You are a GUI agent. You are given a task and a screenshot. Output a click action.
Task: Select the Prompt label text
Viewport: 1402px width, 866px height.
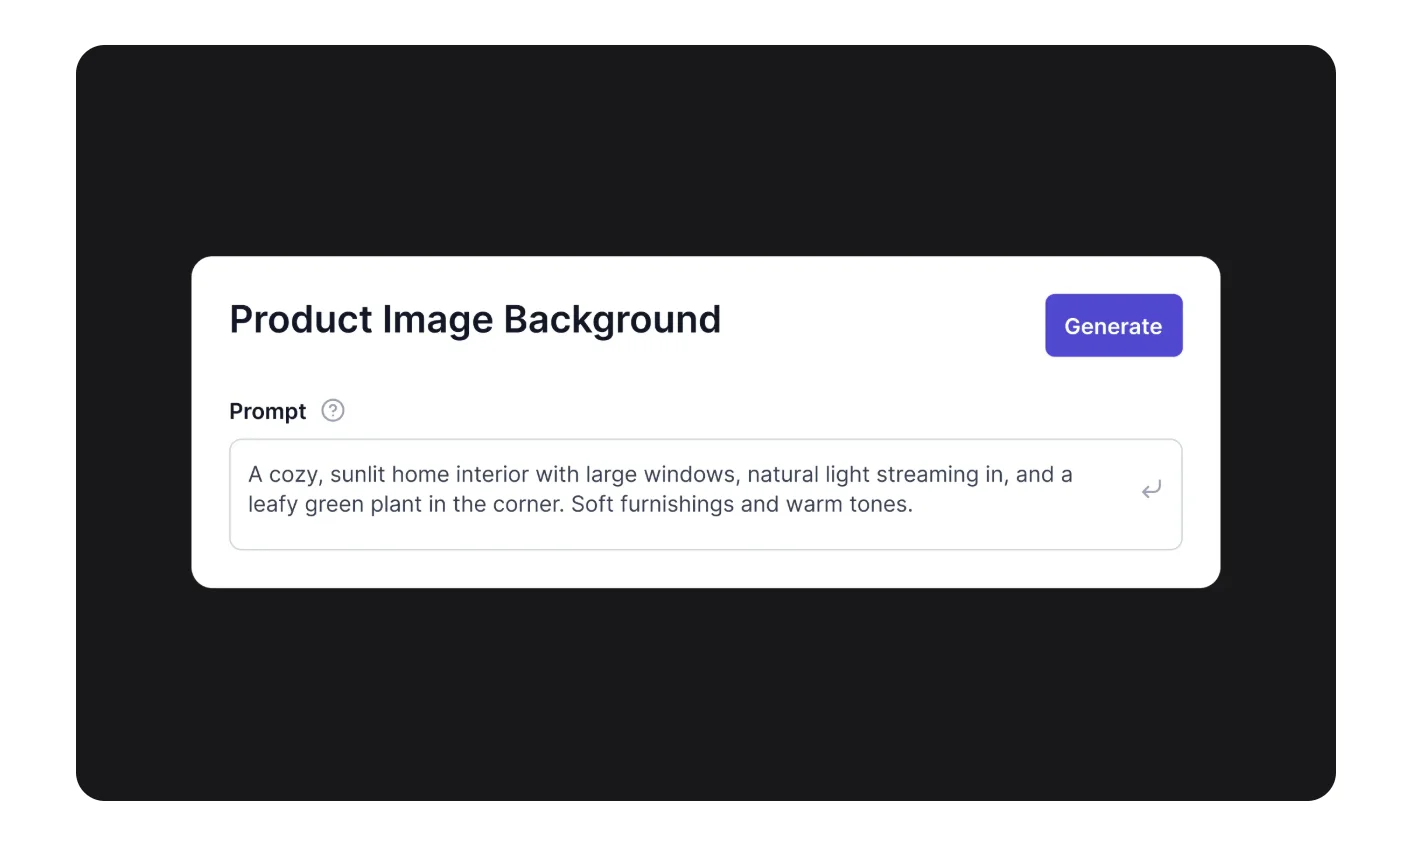pos(267,410)
